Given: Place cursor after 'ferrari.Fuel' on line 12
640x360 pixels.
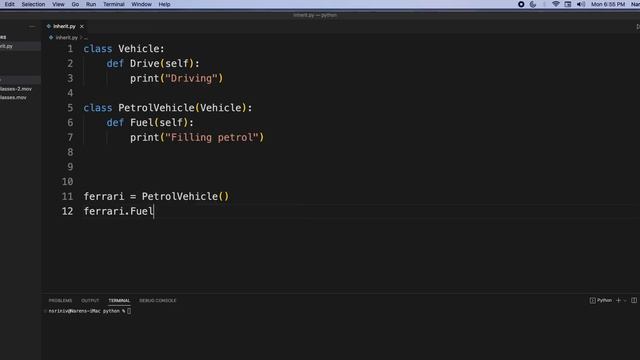Looking at the screenshot, I should [153, 211].
